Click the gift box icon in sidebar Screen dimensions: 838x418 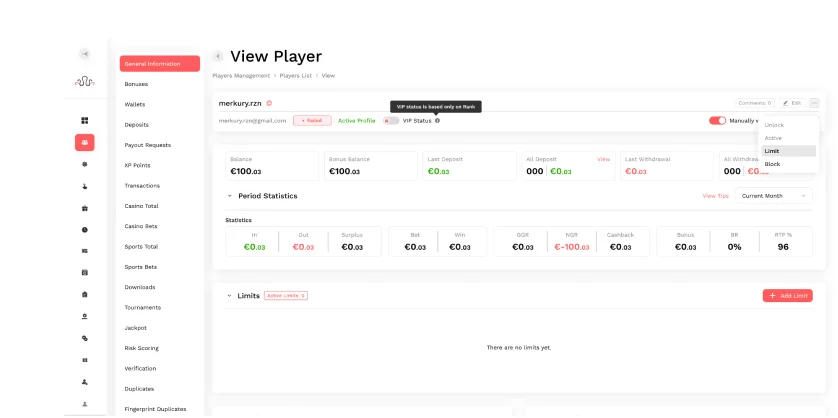85,208
